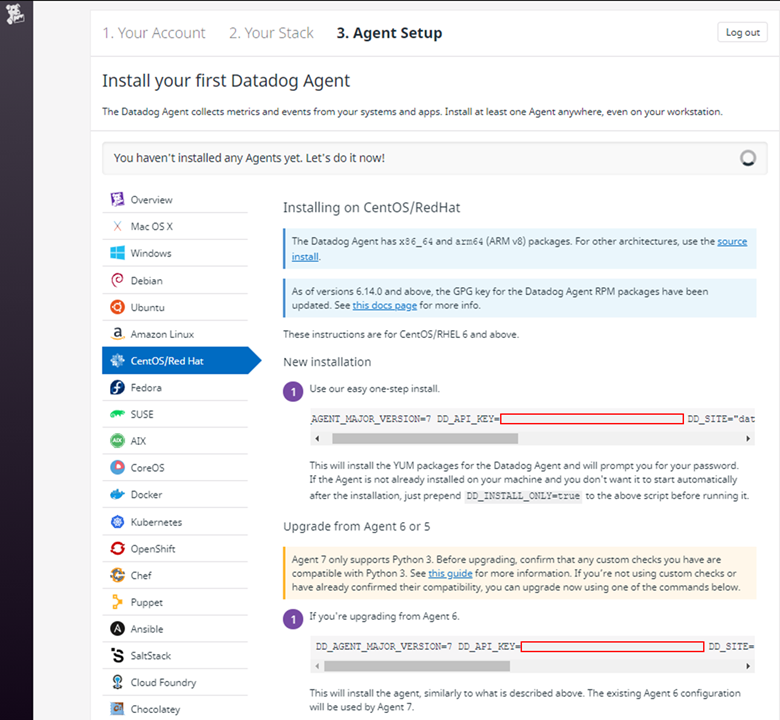Open the Overview platform entry
Viewport: 780px width, 720px height.
(x=175, y=200)
